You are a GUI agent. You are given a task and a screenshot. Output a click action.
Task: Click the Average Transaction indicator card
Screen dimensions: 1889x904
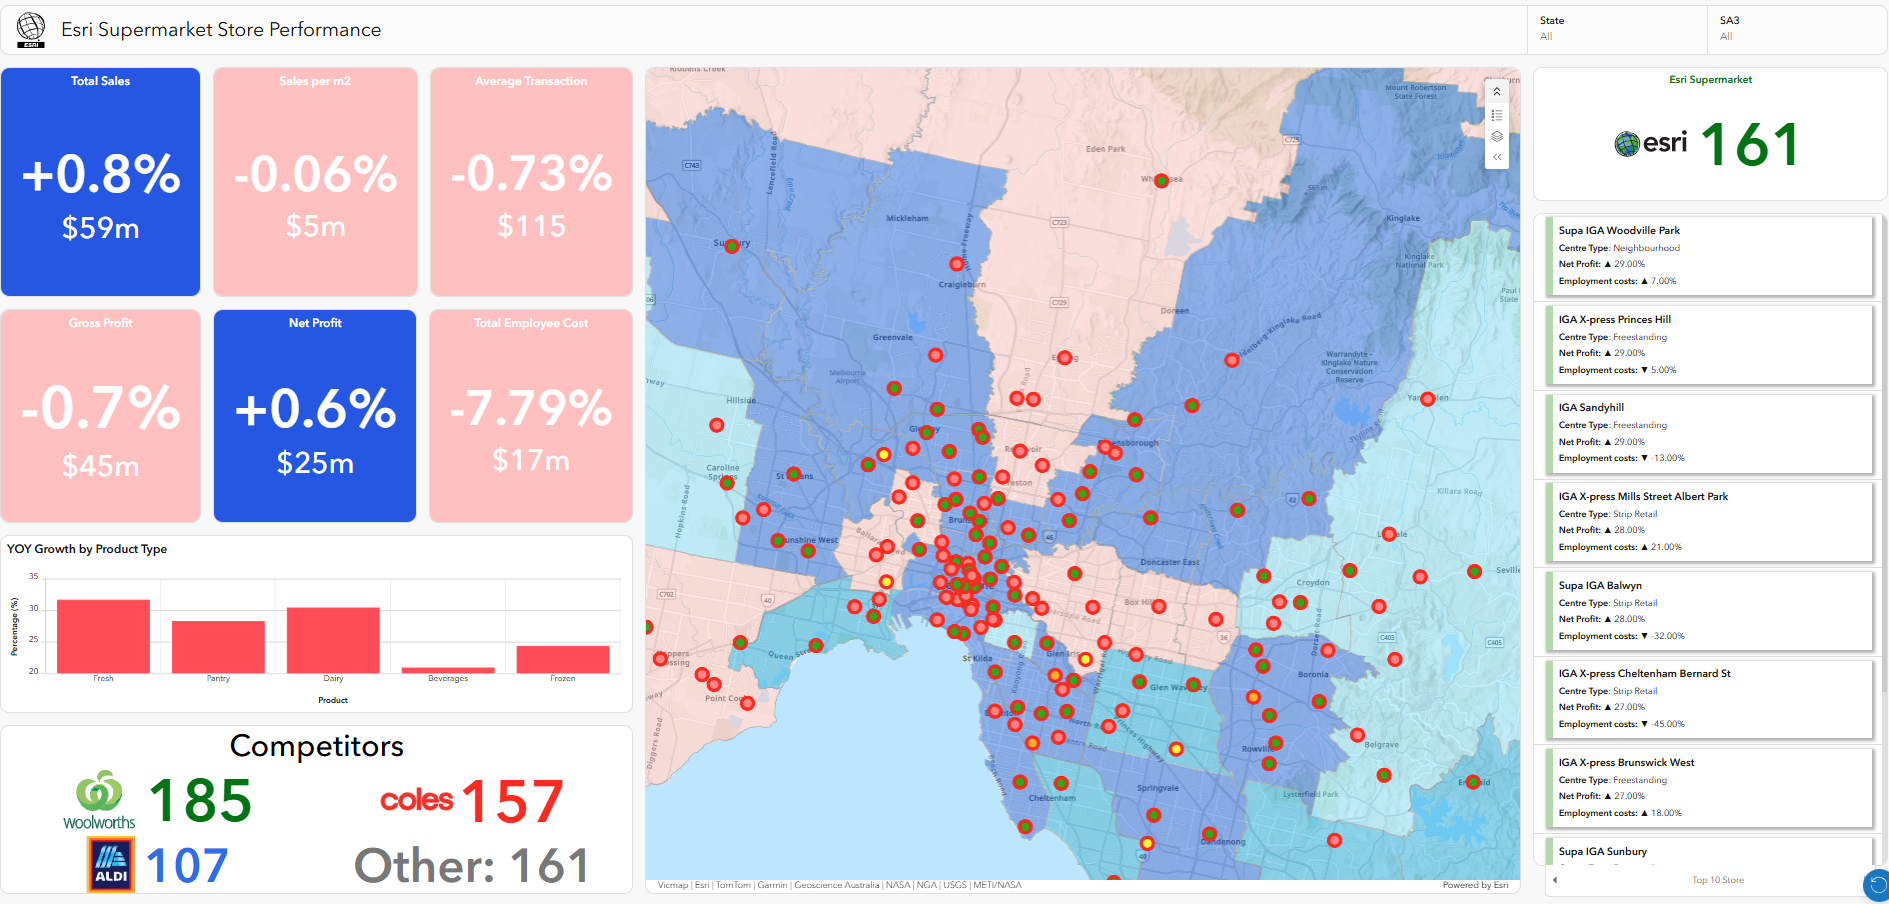point(531,182)
